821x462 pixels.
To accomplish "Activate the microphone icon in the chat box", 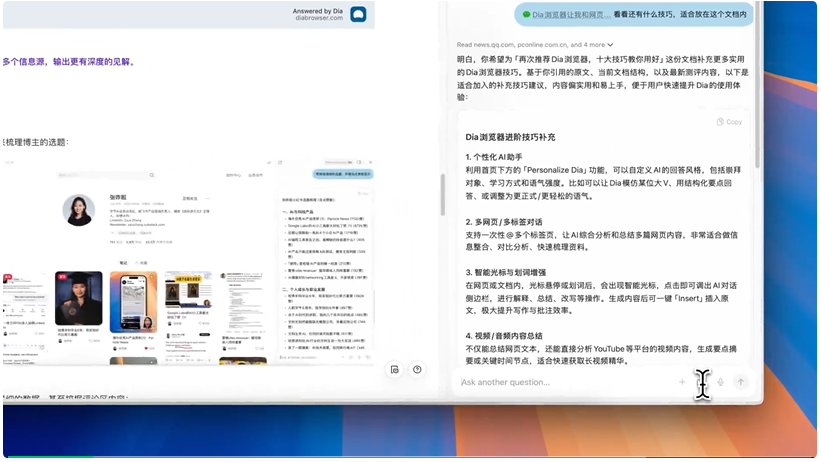I will point(720,382).
